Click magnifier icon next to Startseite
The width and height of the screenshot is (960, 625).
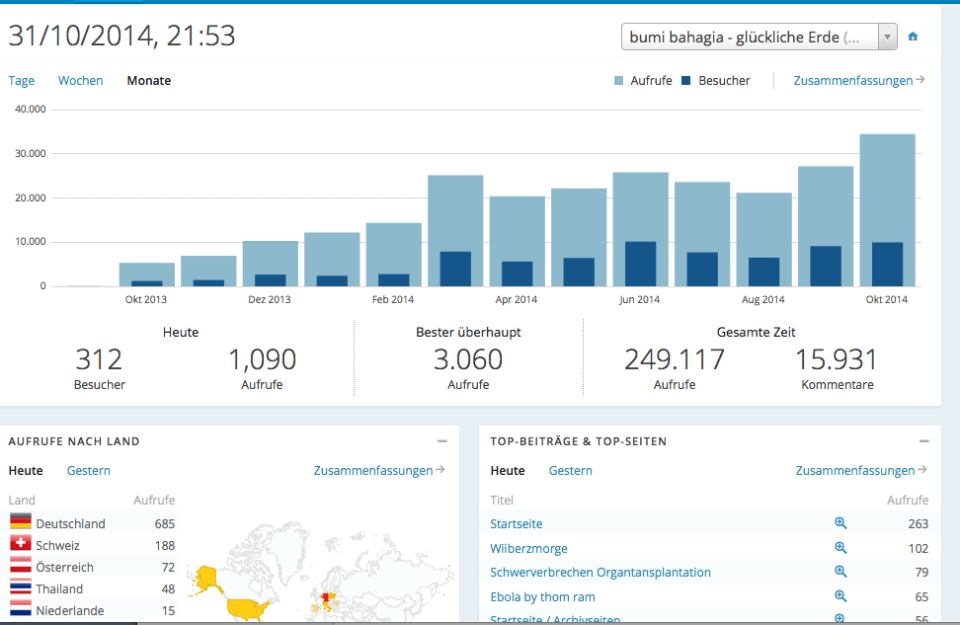click(x=840, y=523)
